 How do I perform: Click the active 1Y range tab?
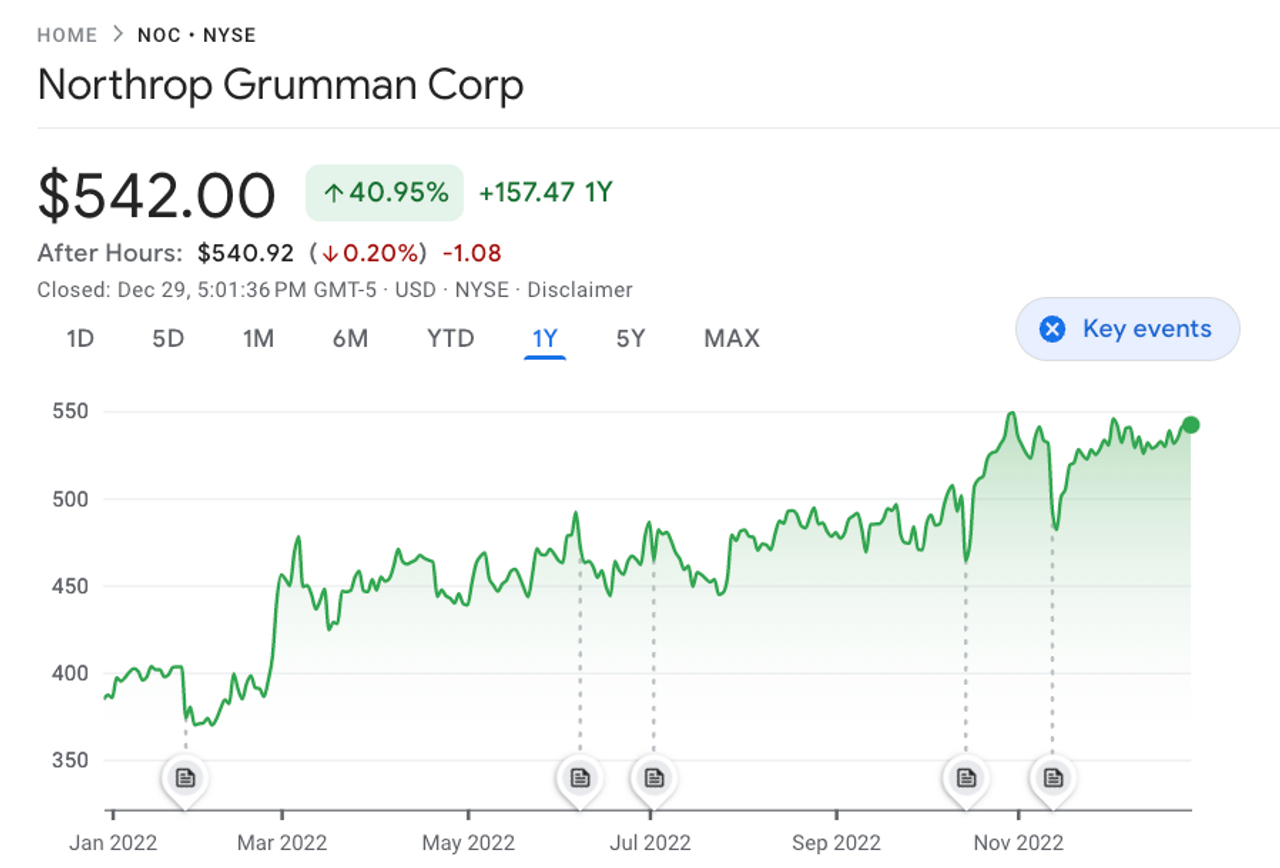tap(545, 339)
